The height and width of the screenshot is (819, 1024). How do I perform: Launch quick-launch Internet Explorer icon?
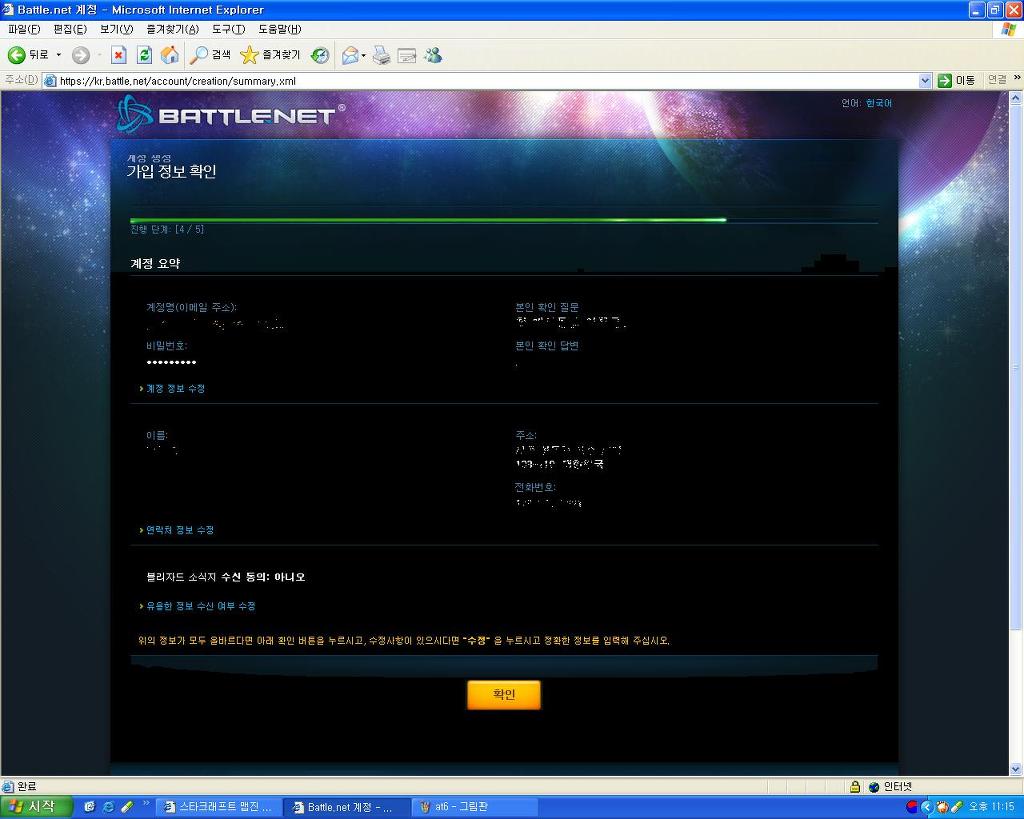coord(108,807)
